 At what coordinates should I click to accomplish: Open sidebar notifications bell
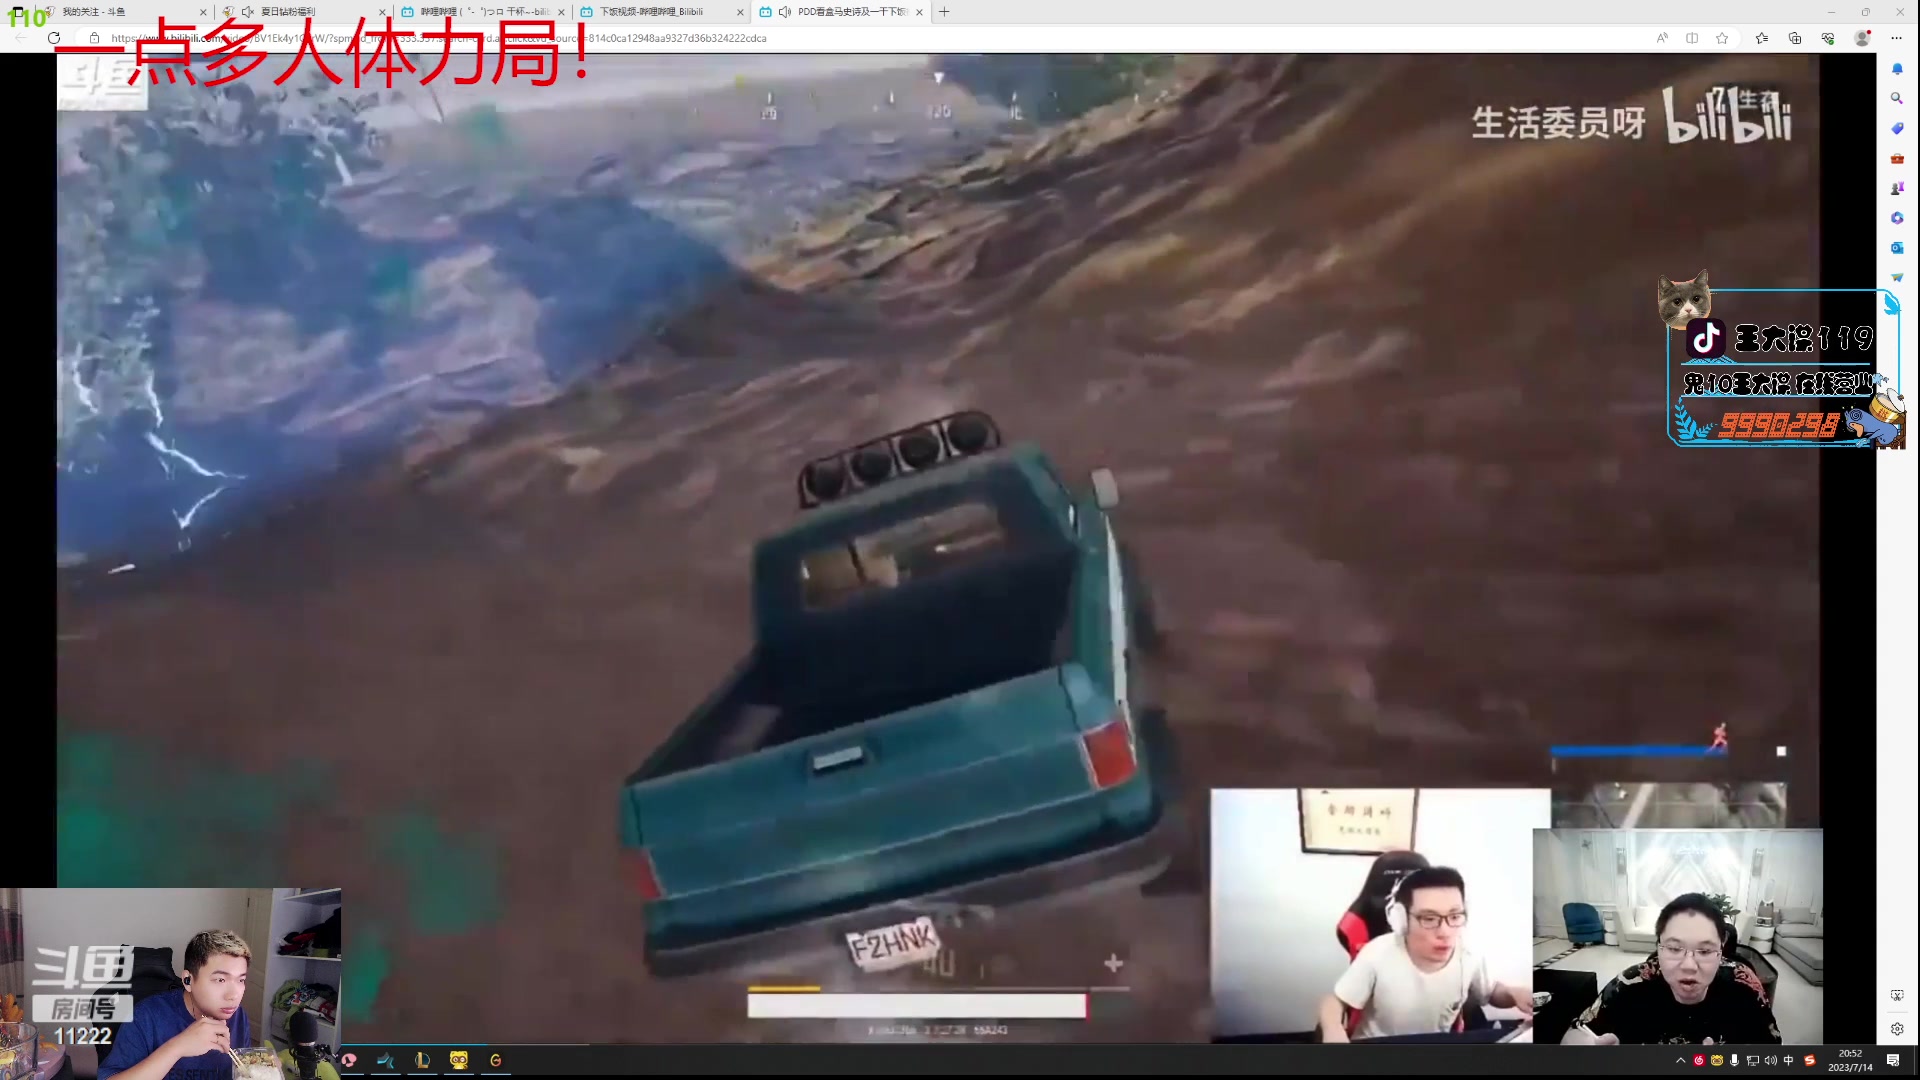pyautogui.click(x=1897, y=69)
